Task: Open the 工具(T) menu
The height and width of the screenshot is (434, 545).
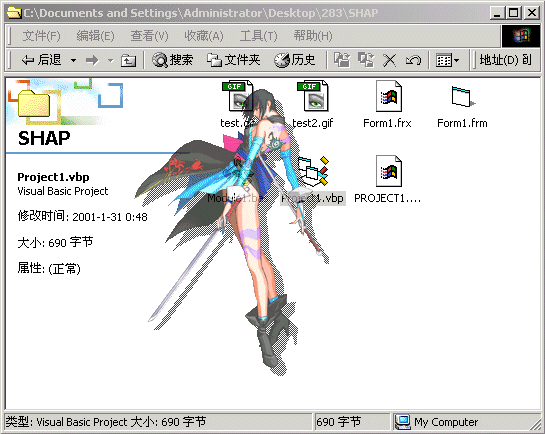Action: tap(259, 36)
